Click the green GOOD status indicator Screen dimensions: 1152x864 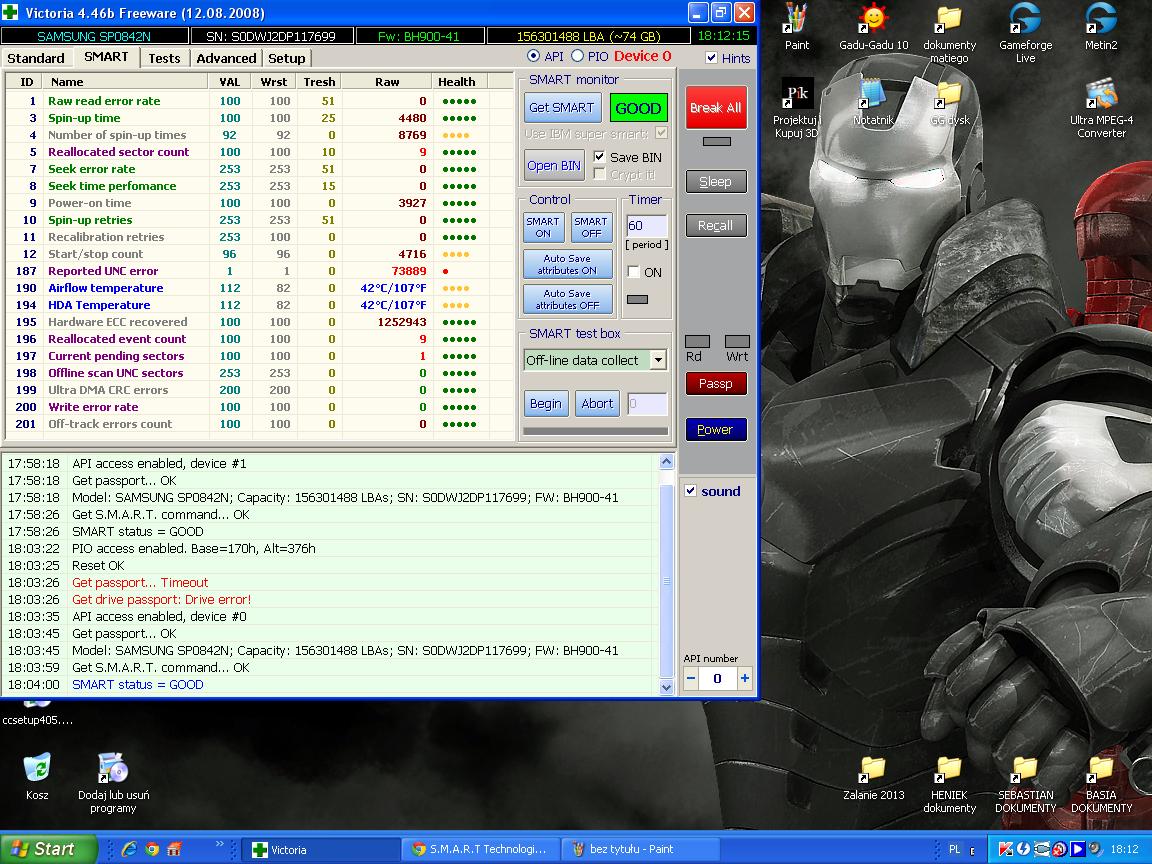(x=638, y=108)
